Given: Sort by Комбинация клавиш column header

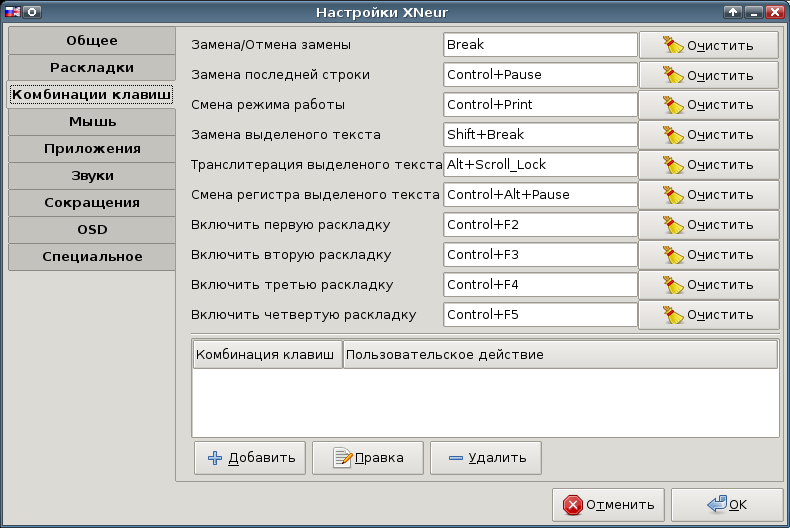Looking at the screenshot, I should tap(268, 355).
